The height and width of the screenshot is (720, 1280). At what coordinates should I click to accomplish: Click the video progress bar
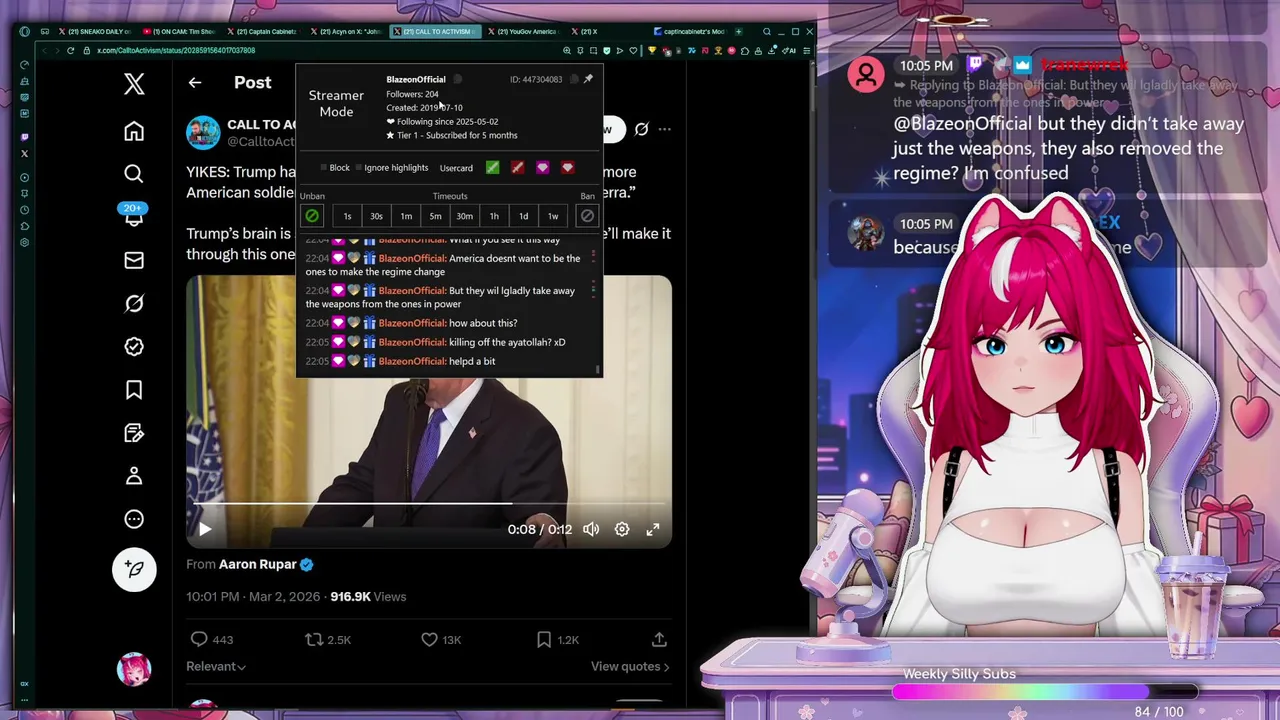click(x=429, y=504)
